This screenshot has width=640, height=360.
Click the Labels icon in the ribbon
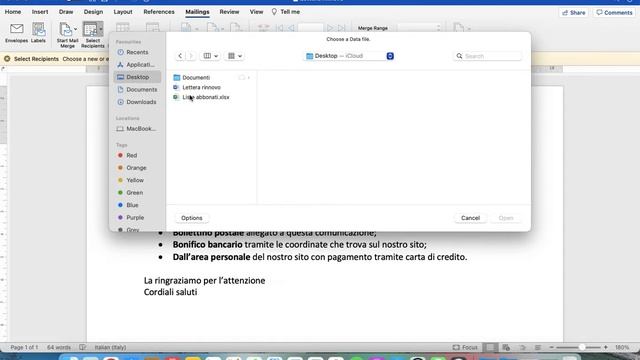click(38, 29)
